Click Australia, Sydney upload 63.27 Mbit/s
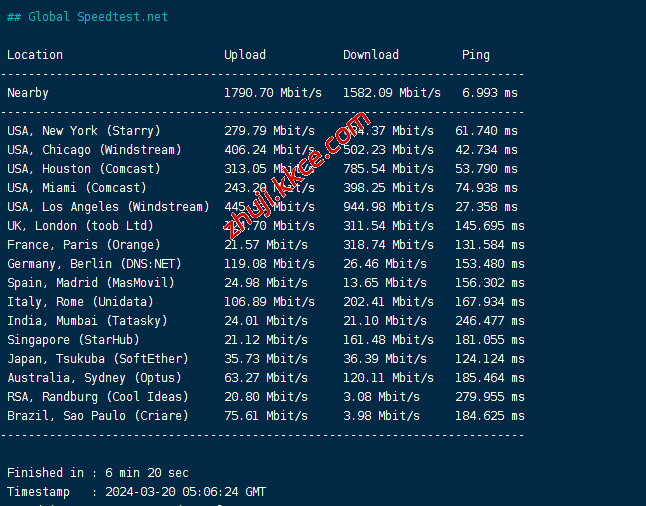646x506 pixels. tap(266, 378)
